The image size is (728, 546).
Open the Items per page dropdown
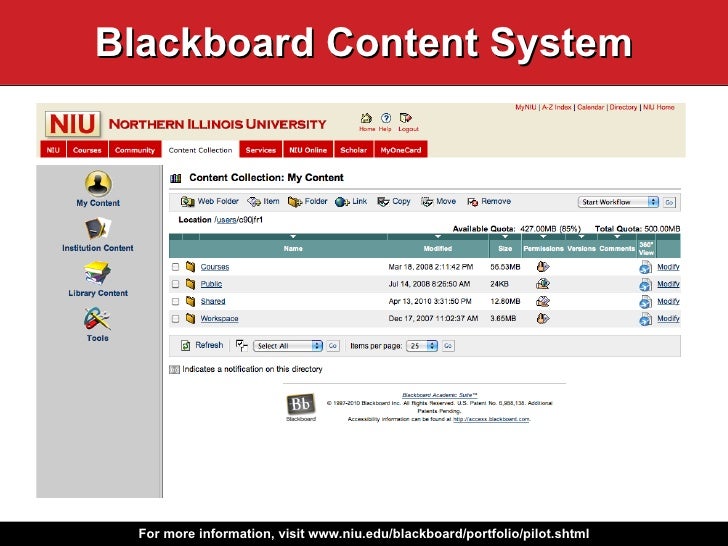point(422,346)
